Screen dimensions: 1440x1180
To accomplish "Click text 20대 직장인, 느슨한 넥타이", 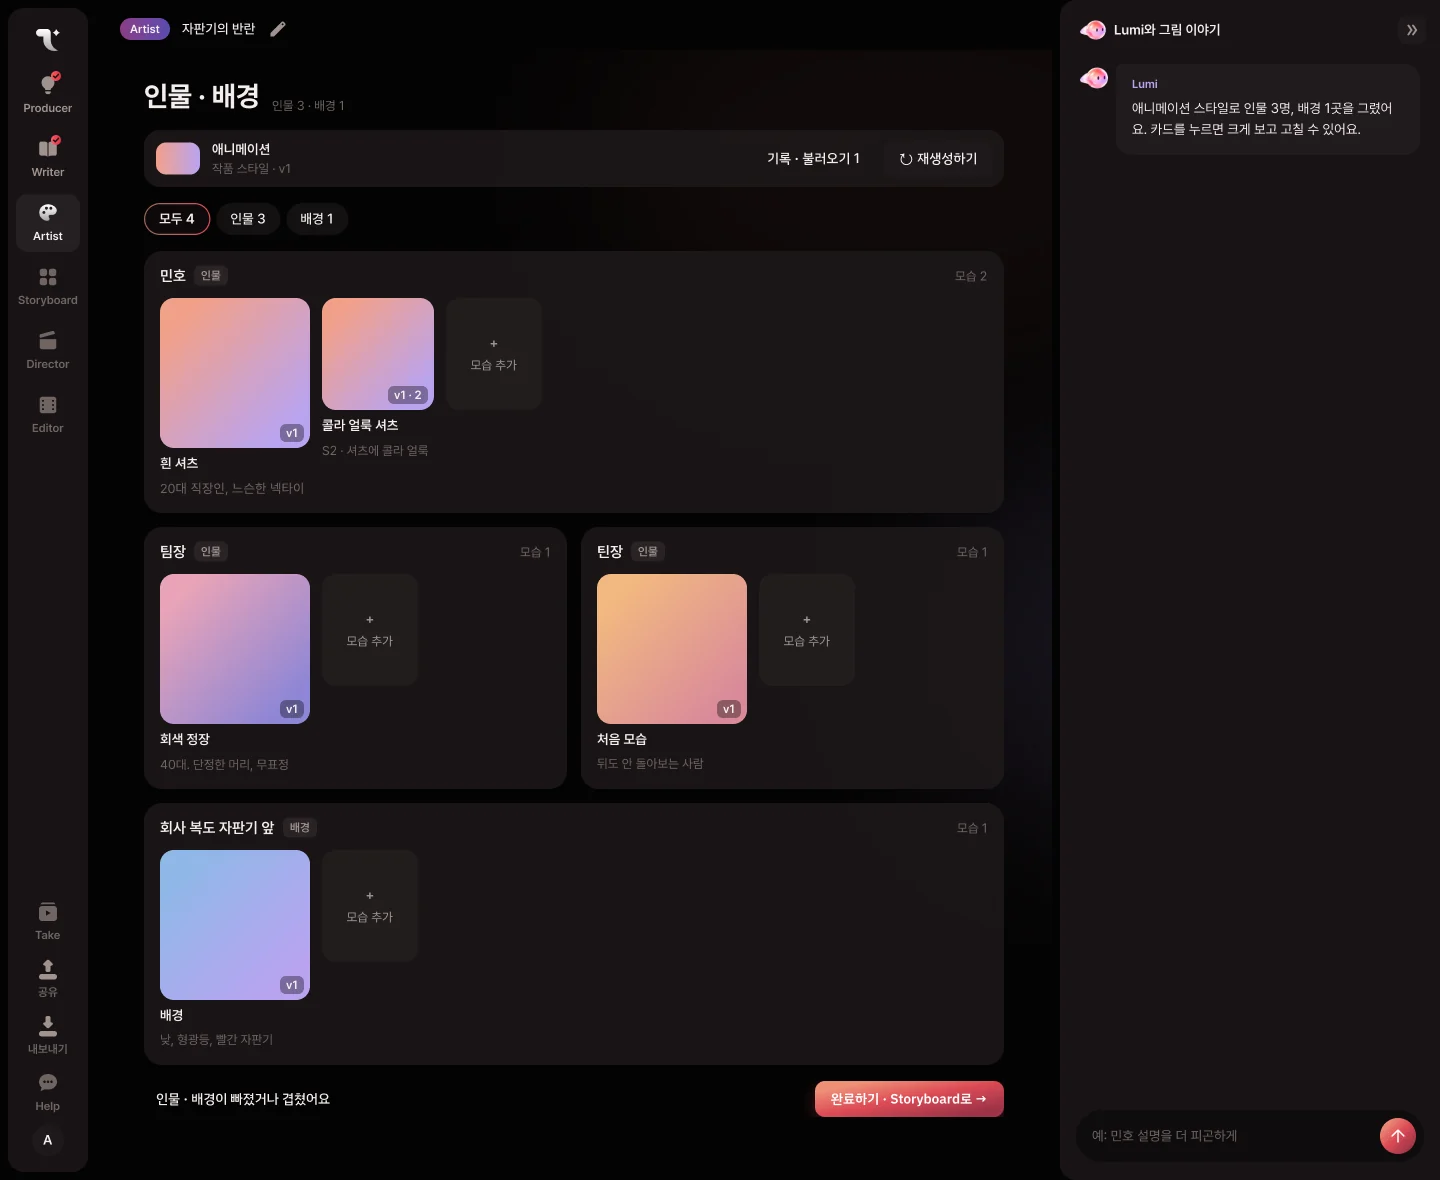I will [232, 488].
